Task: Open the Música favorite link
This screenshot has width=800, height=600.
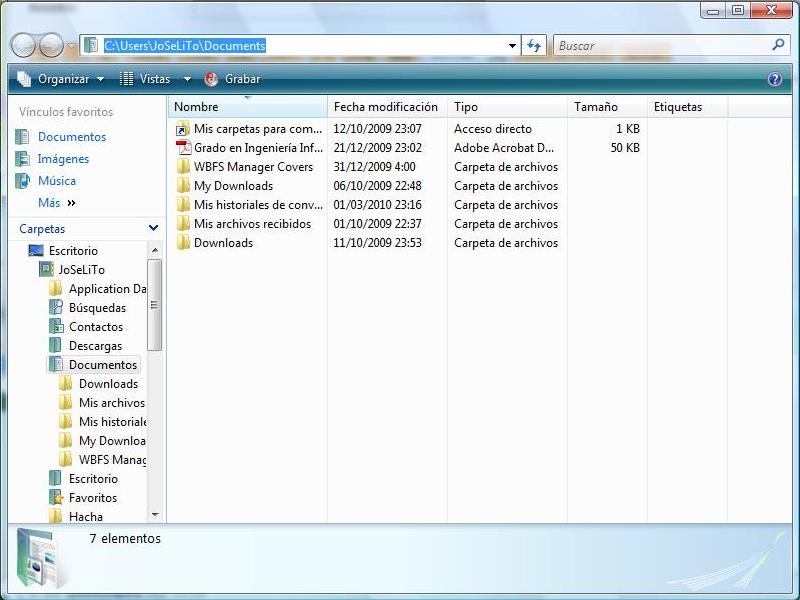Action: click(57, 181)
